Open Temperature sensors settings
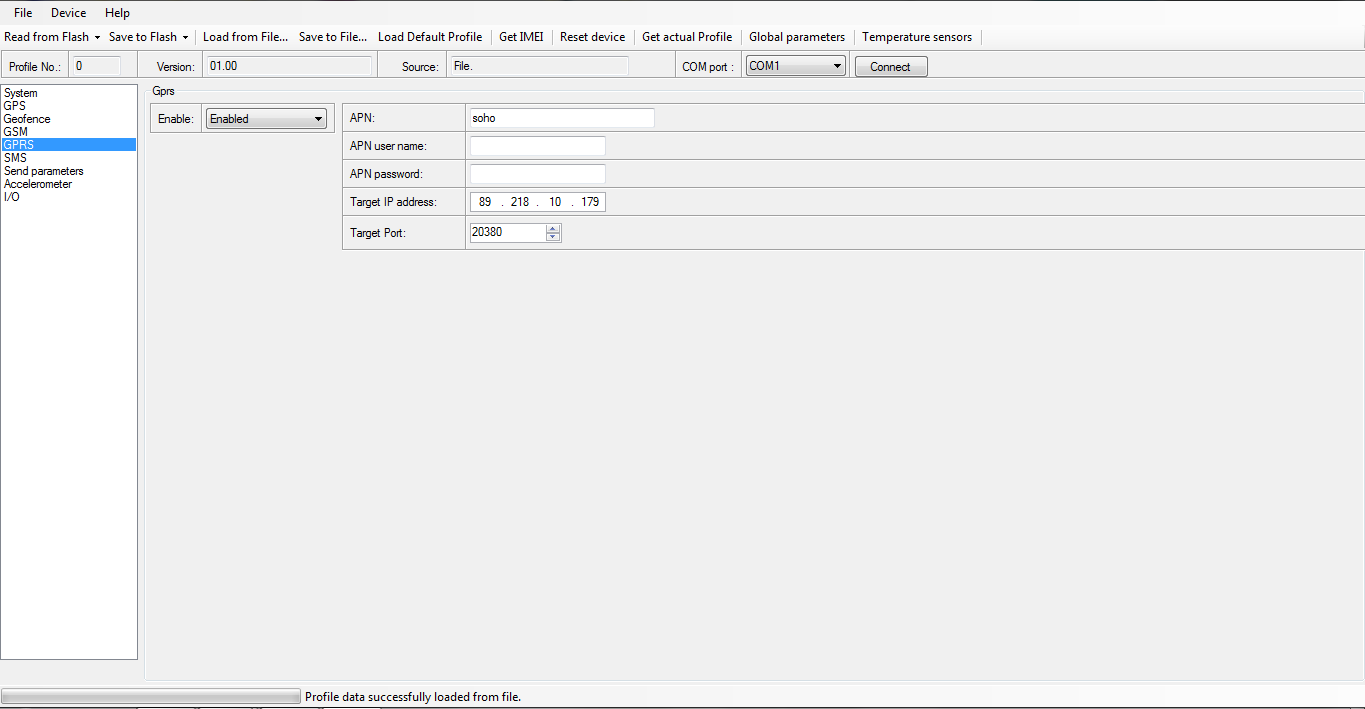 pyautogui.click(x=917, y=37)
